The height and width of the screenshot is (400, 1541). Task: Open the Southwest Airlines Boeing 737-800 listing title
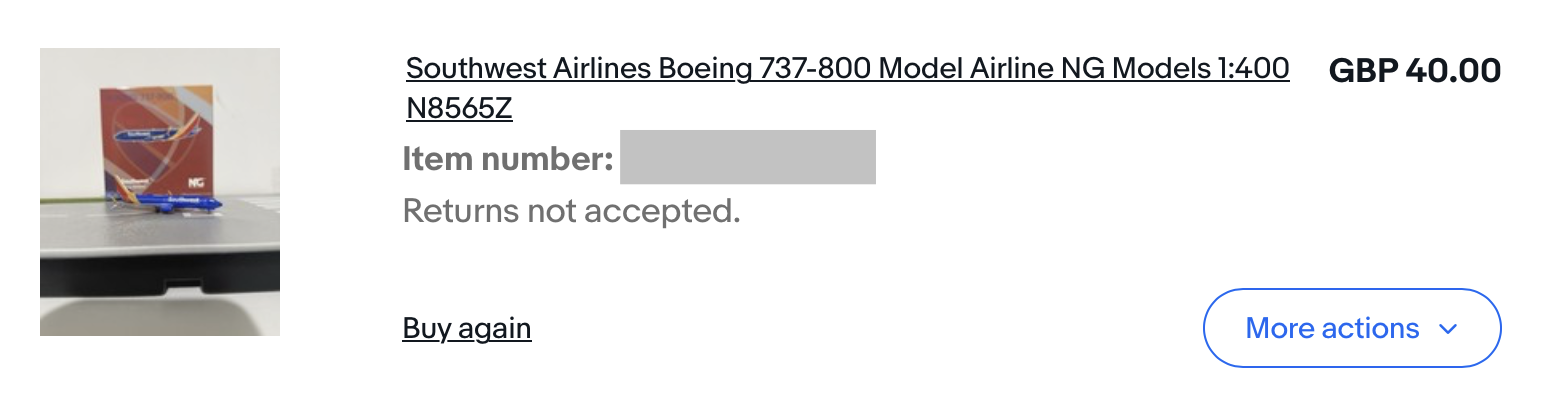pos(847,69)
